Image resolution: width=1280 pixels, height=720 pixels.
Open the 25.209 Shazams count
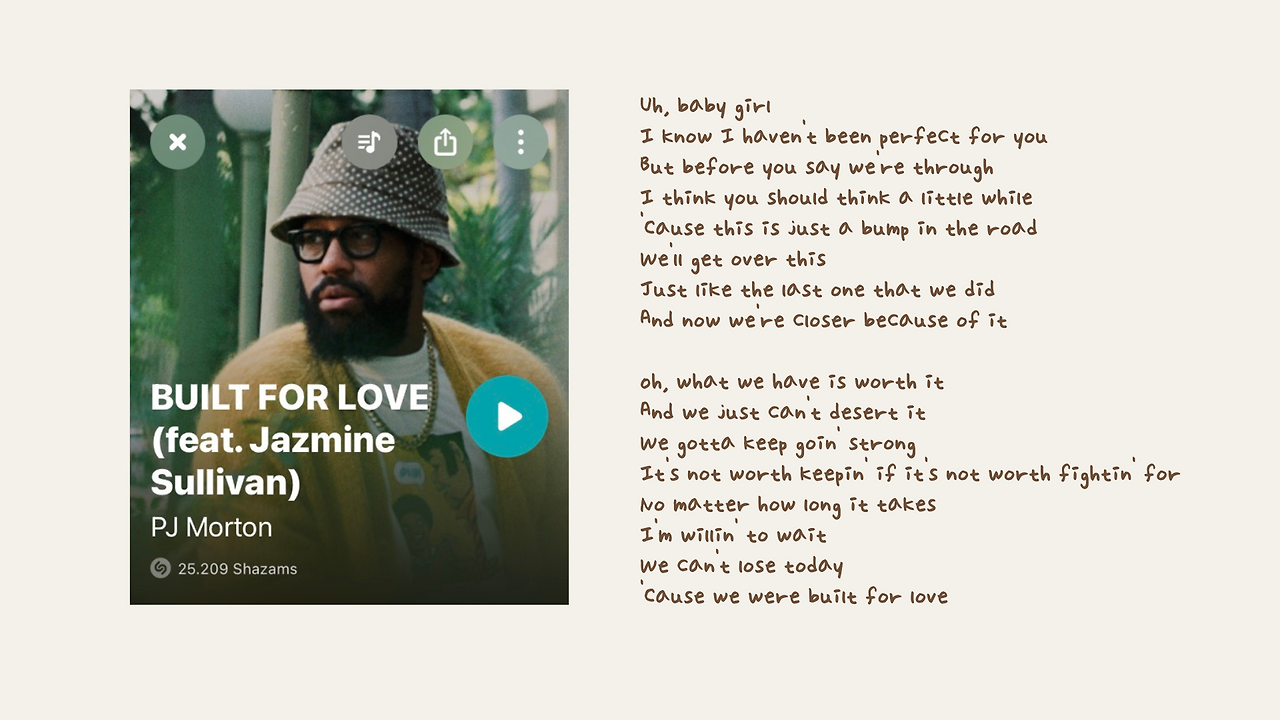point(238,569)
